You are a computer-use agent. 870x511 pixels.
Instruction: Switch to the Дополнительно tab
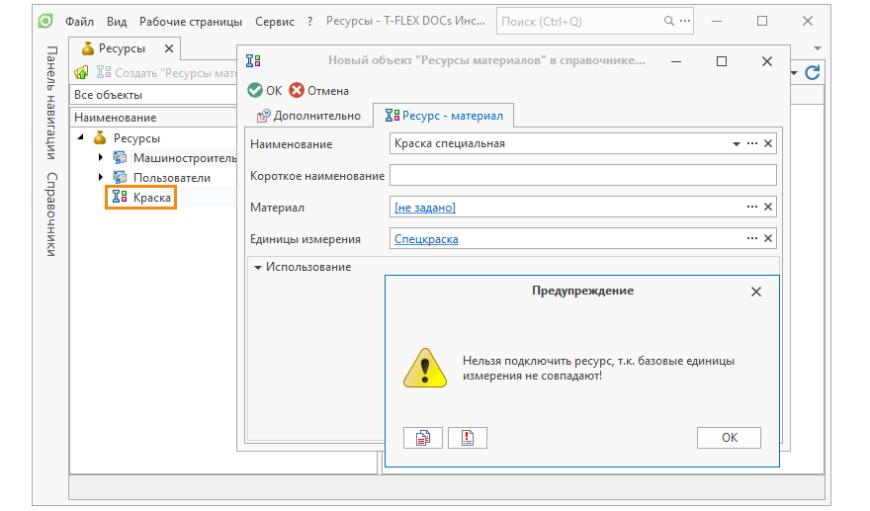pos(308,115)
